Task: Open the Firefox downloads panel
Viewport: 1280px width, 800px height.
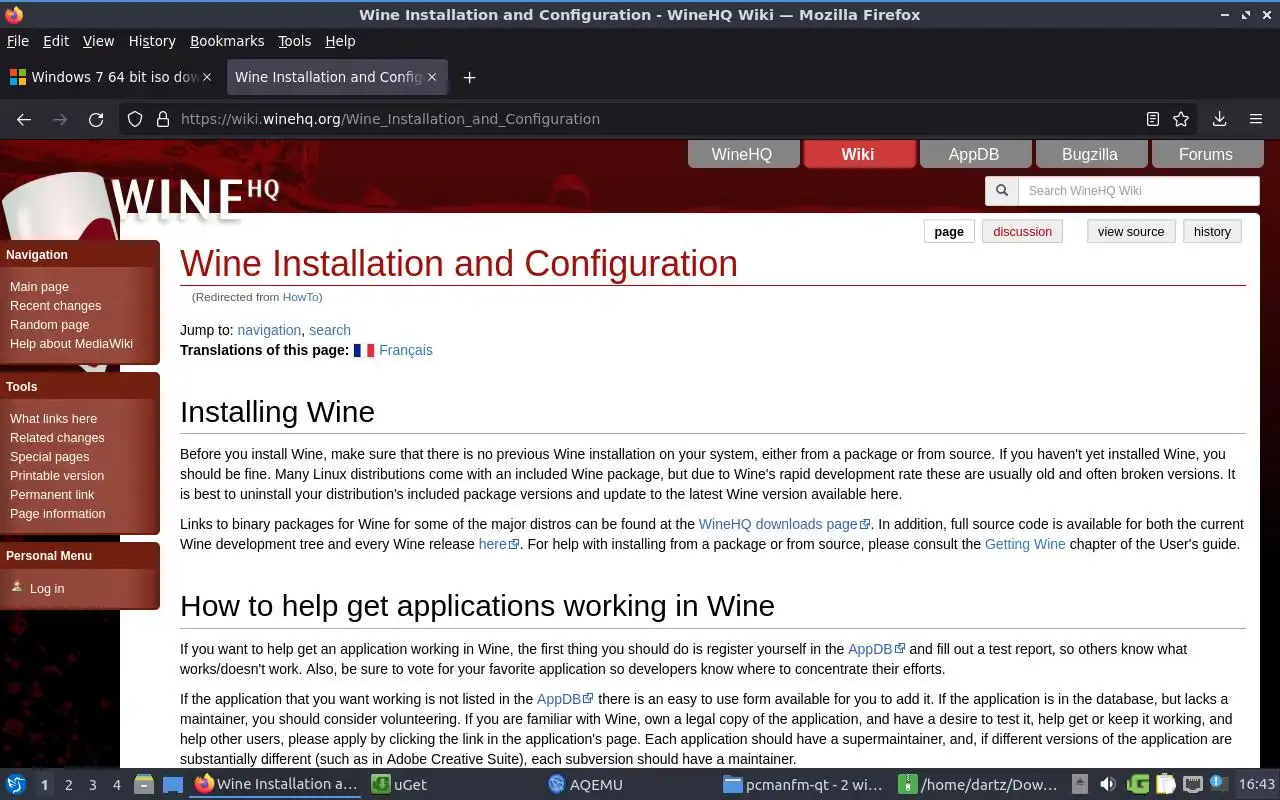Action: tap(1219, 119)
